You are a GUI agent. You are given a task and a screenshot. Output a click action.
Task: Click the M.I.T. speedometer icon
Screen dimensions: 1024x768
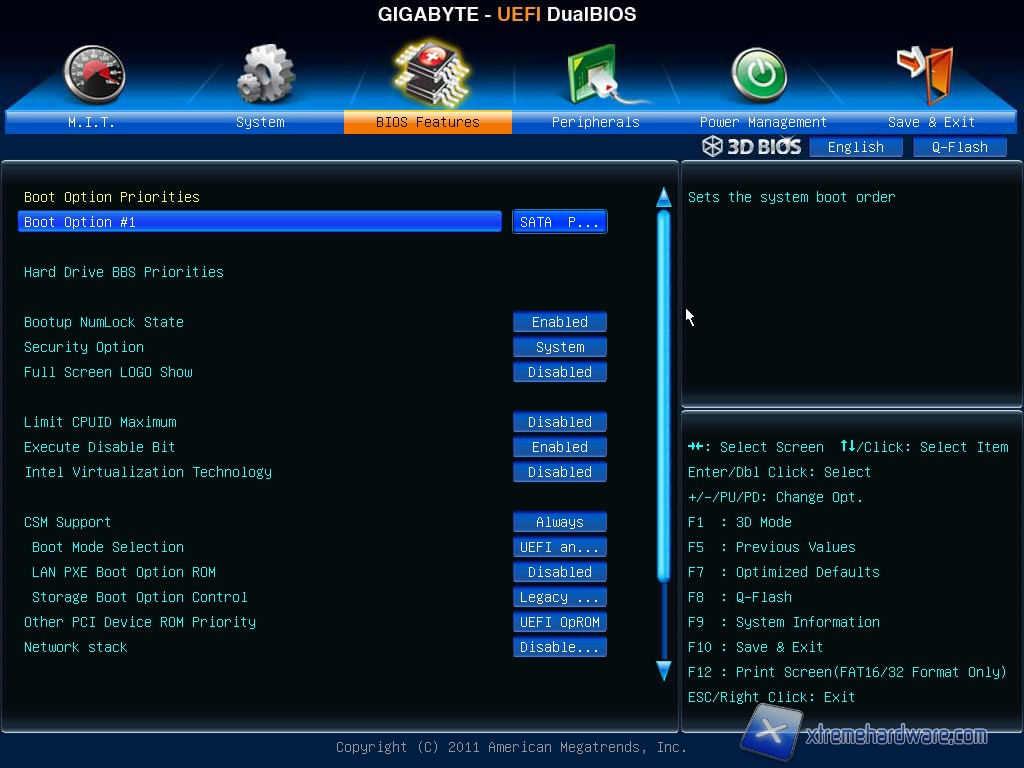(93, 76)
